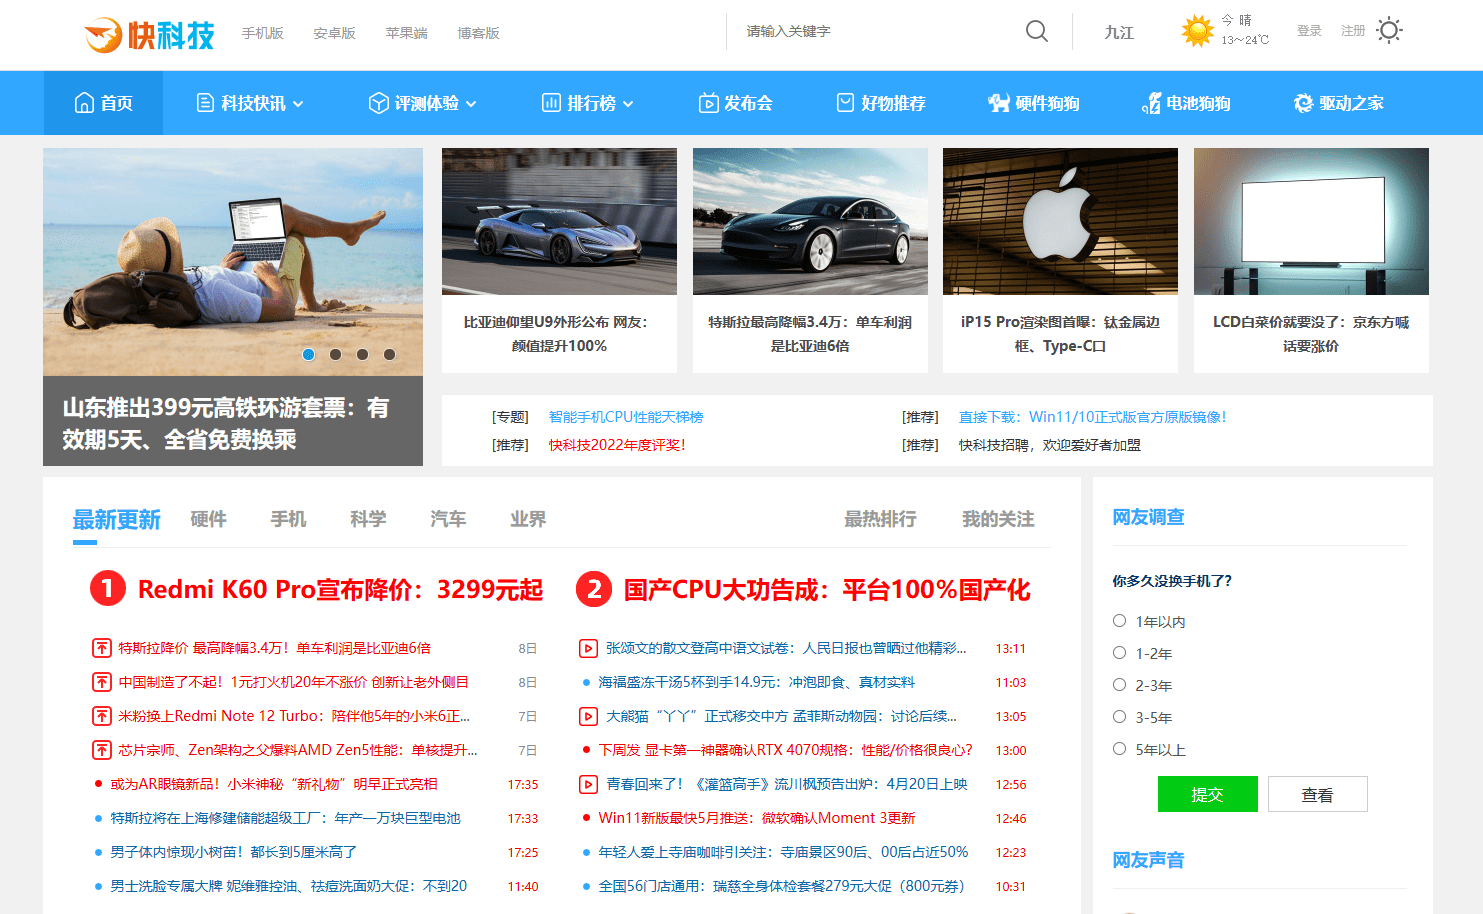Select the 5年以上 radio option
This screenshot has height=914, width=1483.
[x=1120, y=749]
